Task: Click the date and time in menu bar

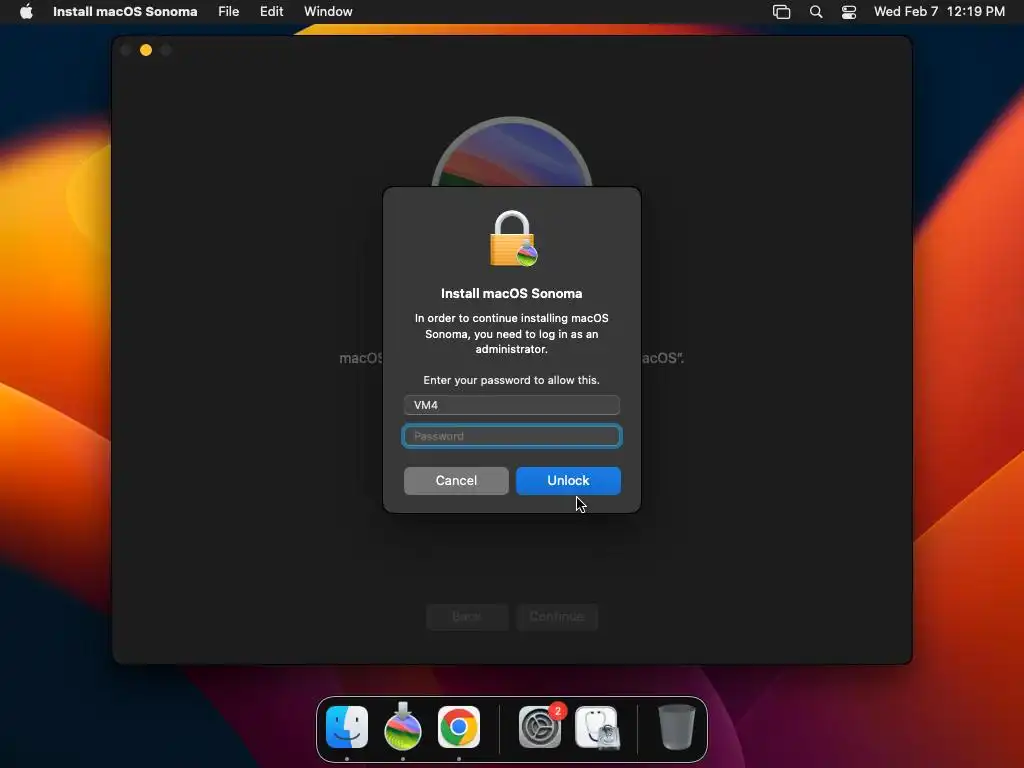Action: 939,11
